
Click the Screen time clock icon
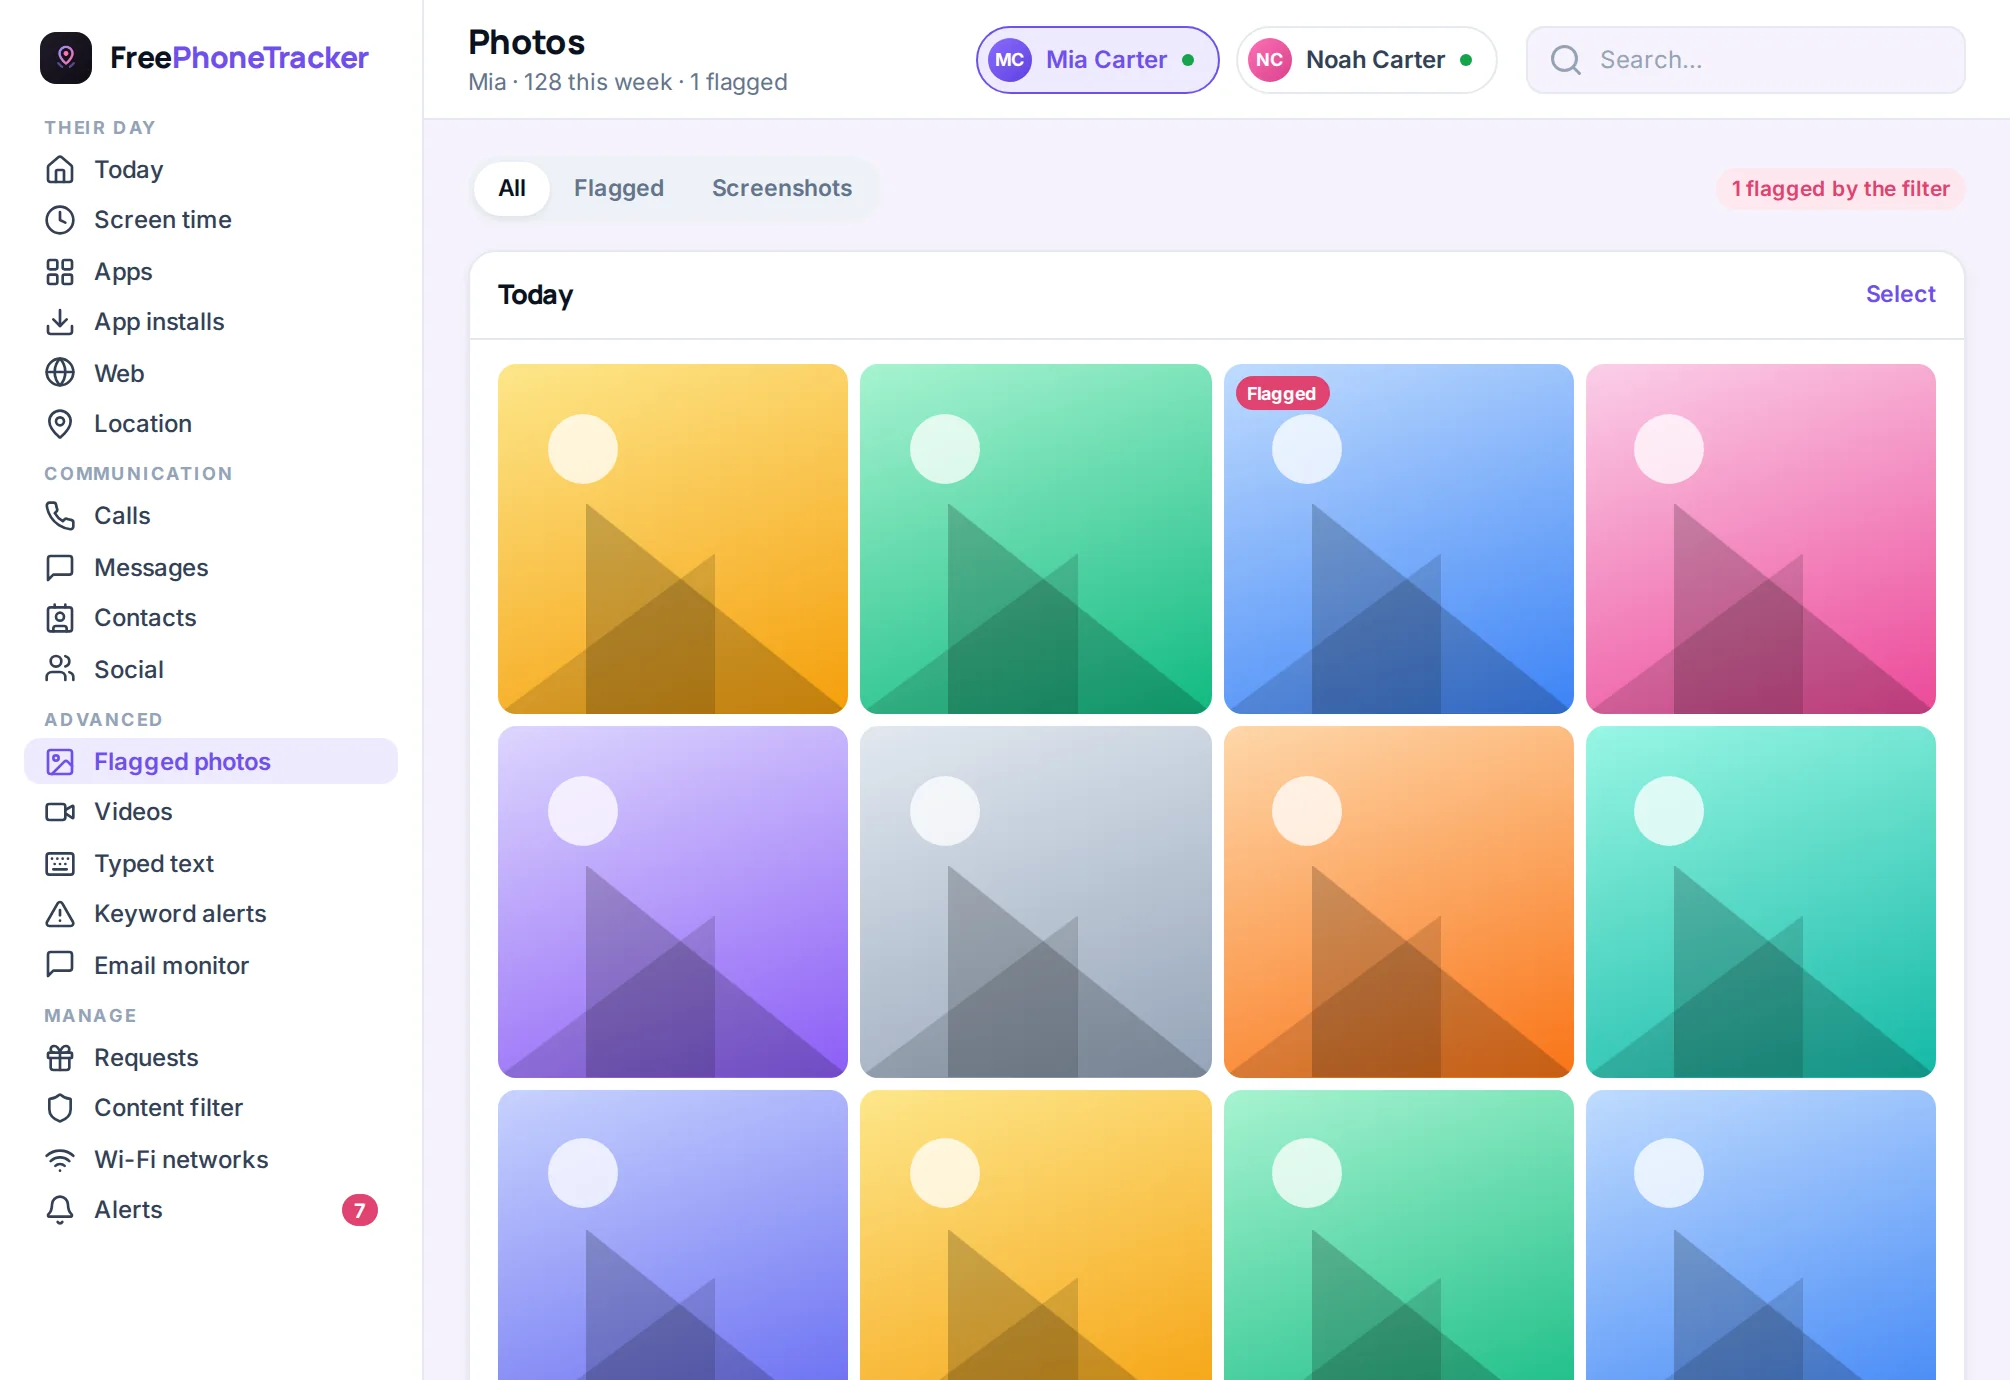point(60,220)
